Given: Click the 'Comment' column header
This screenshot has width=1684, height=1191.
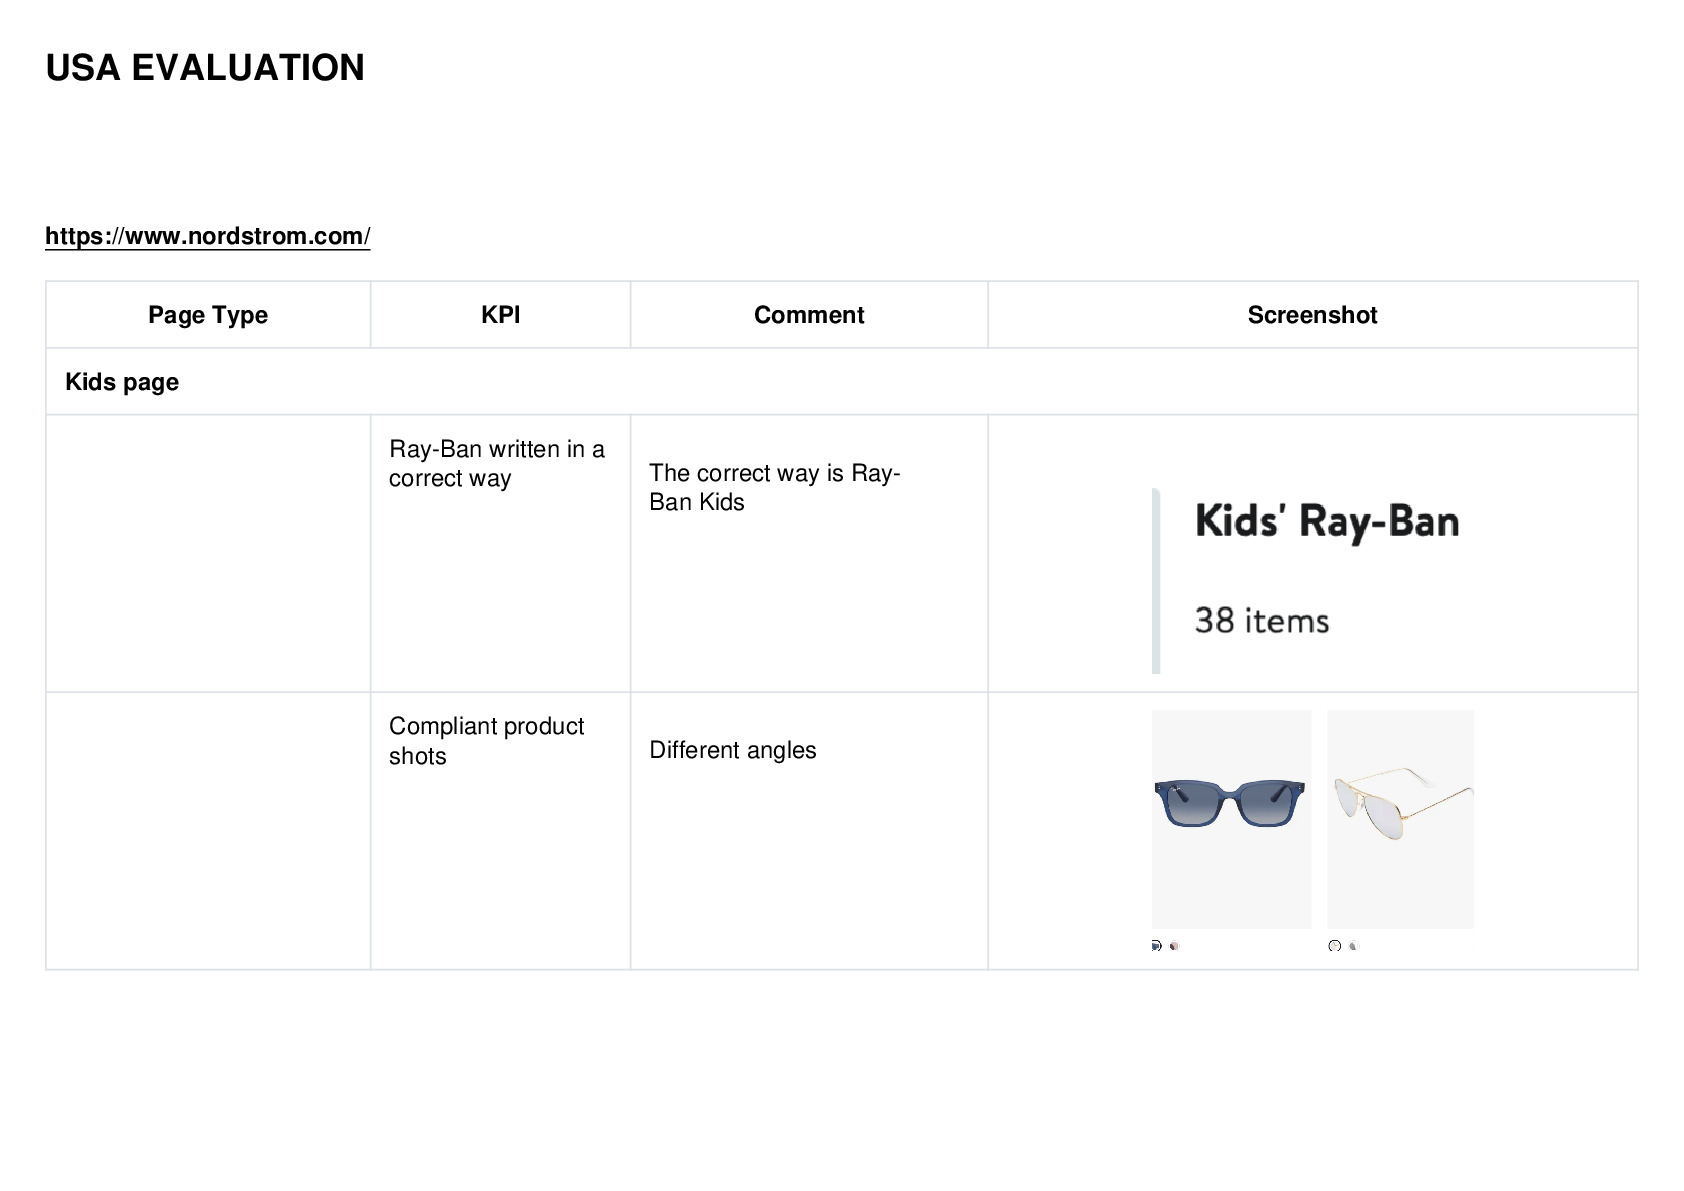Looking at the screenshot, I should (809, 315).
